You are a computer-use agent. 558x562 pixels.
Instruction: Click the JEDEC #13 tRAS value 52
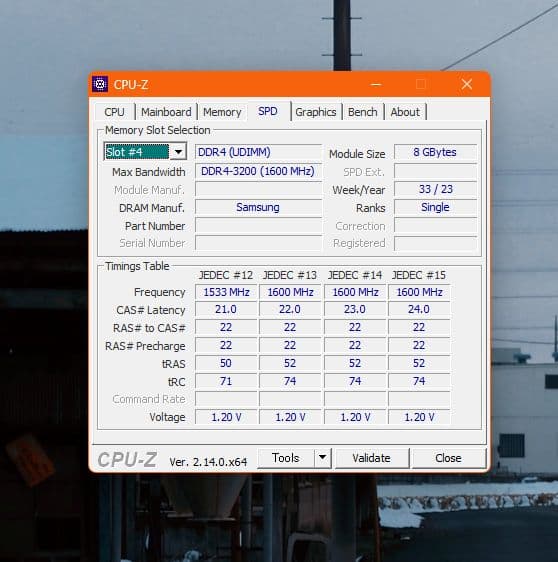[290, 363]
